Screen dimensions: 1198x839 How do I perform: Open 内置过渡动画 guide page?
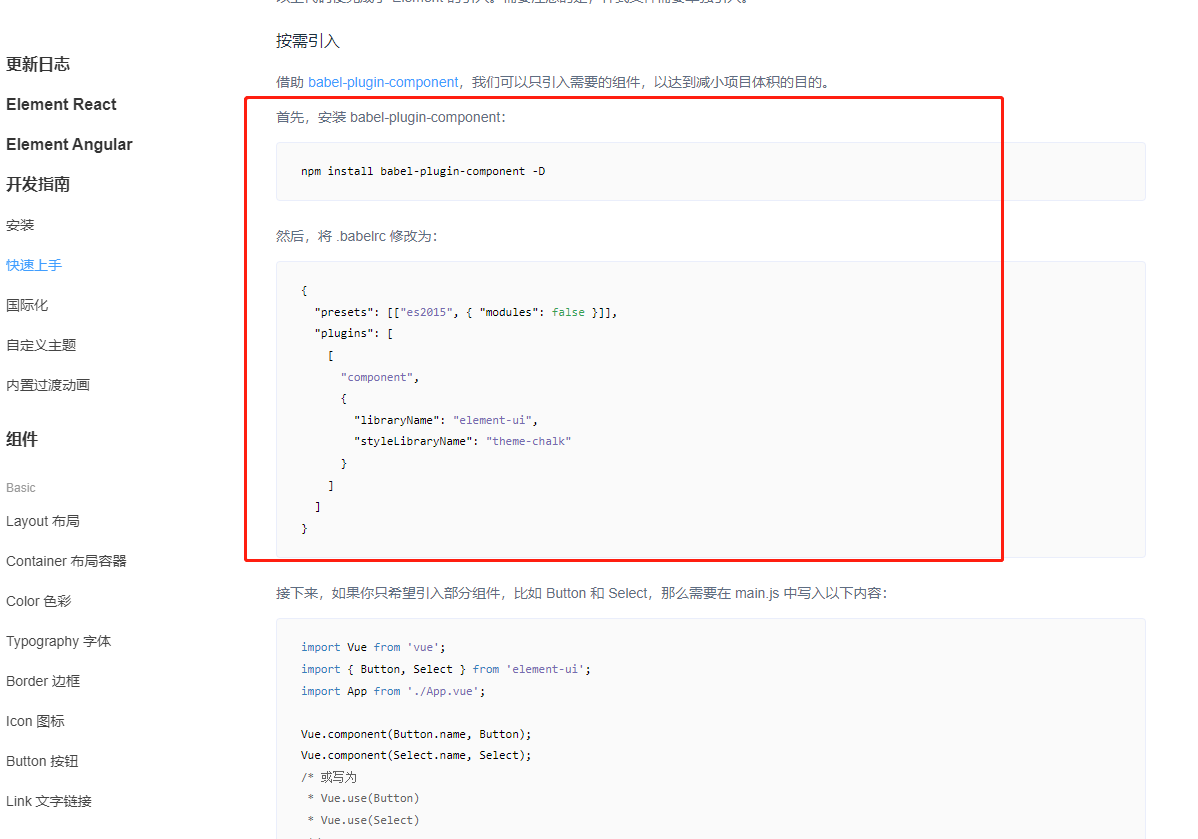click(x=48, y=385)
